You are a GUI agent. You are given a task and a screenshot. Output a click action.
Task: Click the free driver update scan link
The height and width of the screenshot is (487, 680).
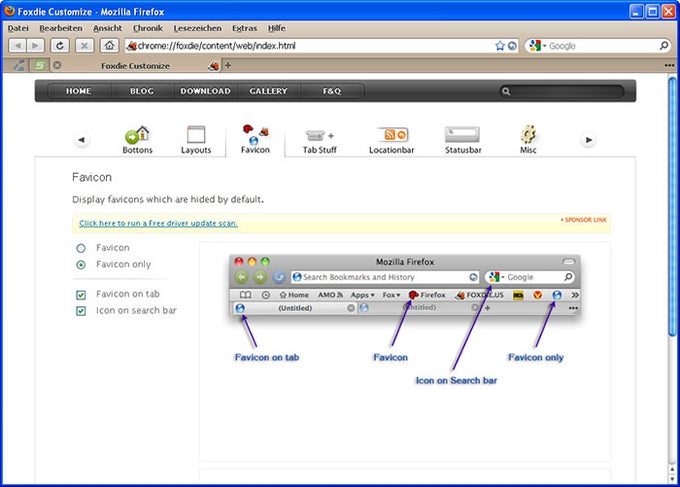click(x=158, y=223)
